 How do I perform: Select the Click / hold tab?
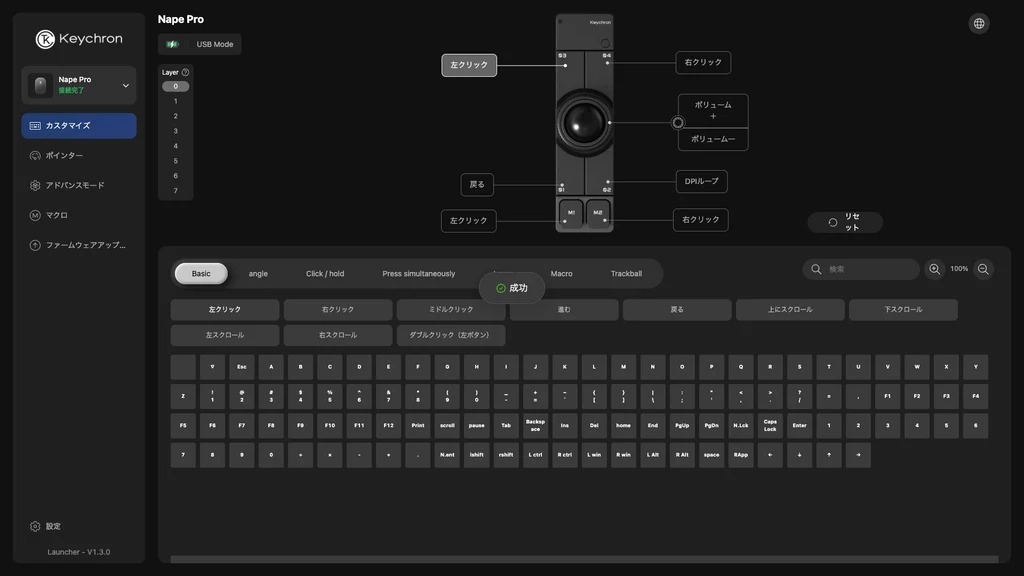325,274
